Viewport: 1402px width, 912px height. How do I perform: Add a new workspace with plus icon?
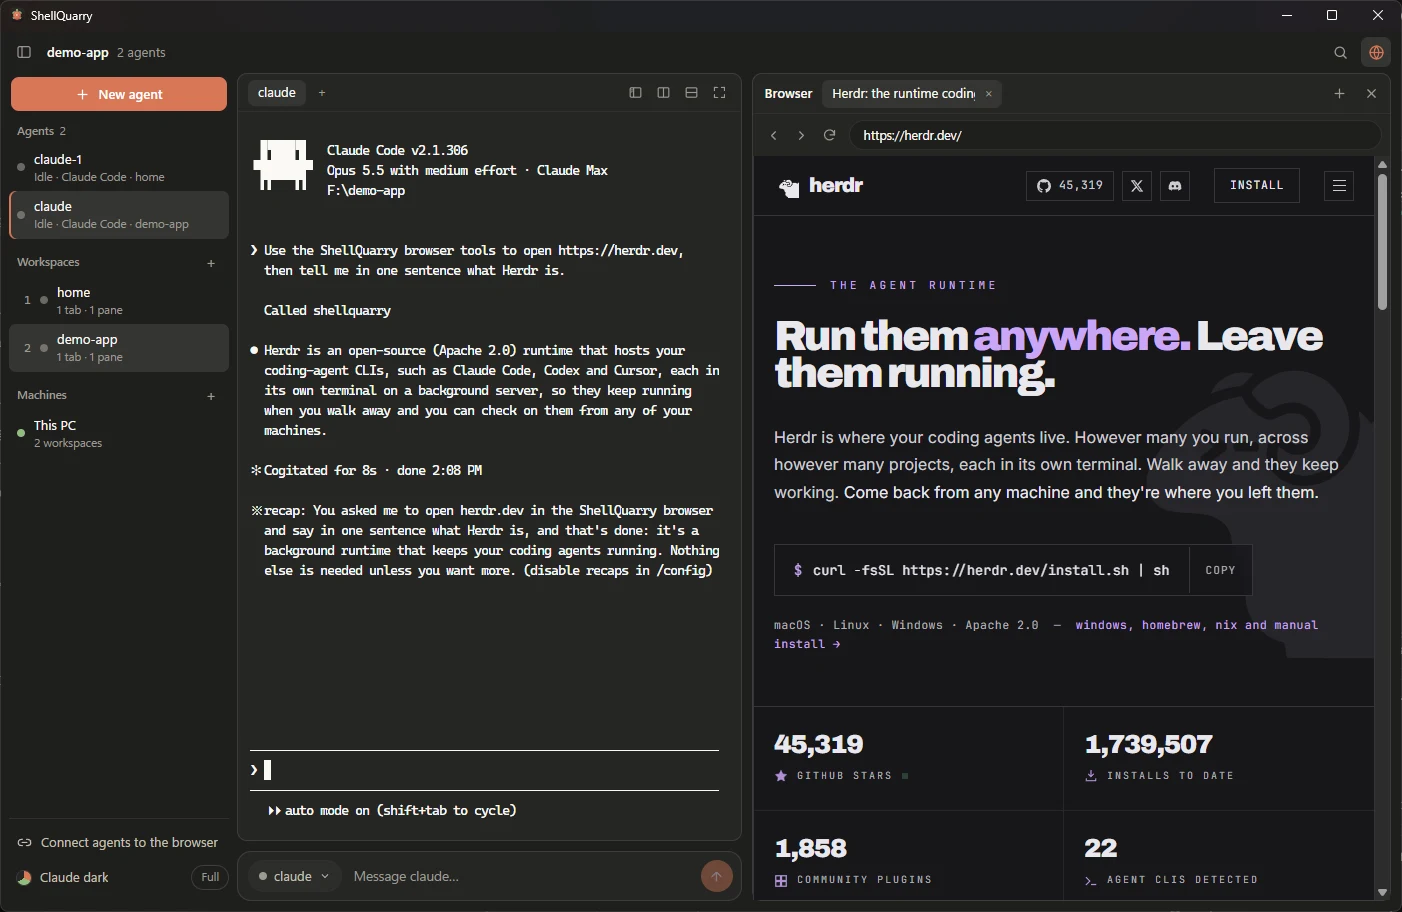(211, 263)
